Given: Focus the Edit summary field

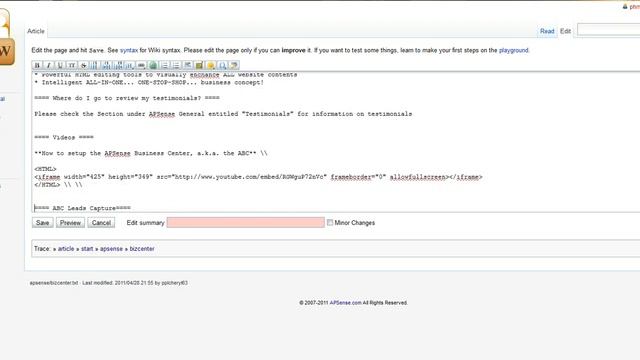Looking at the screenshot, I should 246,222.
